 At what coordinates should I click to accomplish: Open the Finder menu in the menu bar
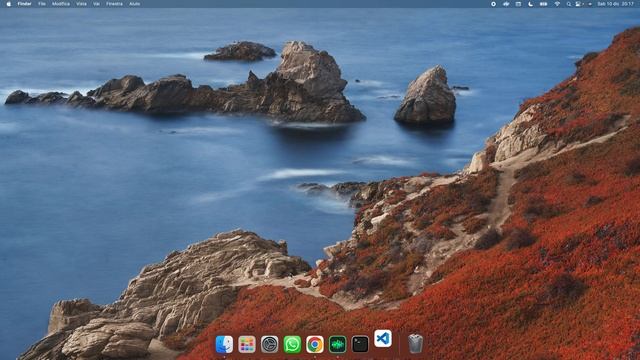(24, 4)
